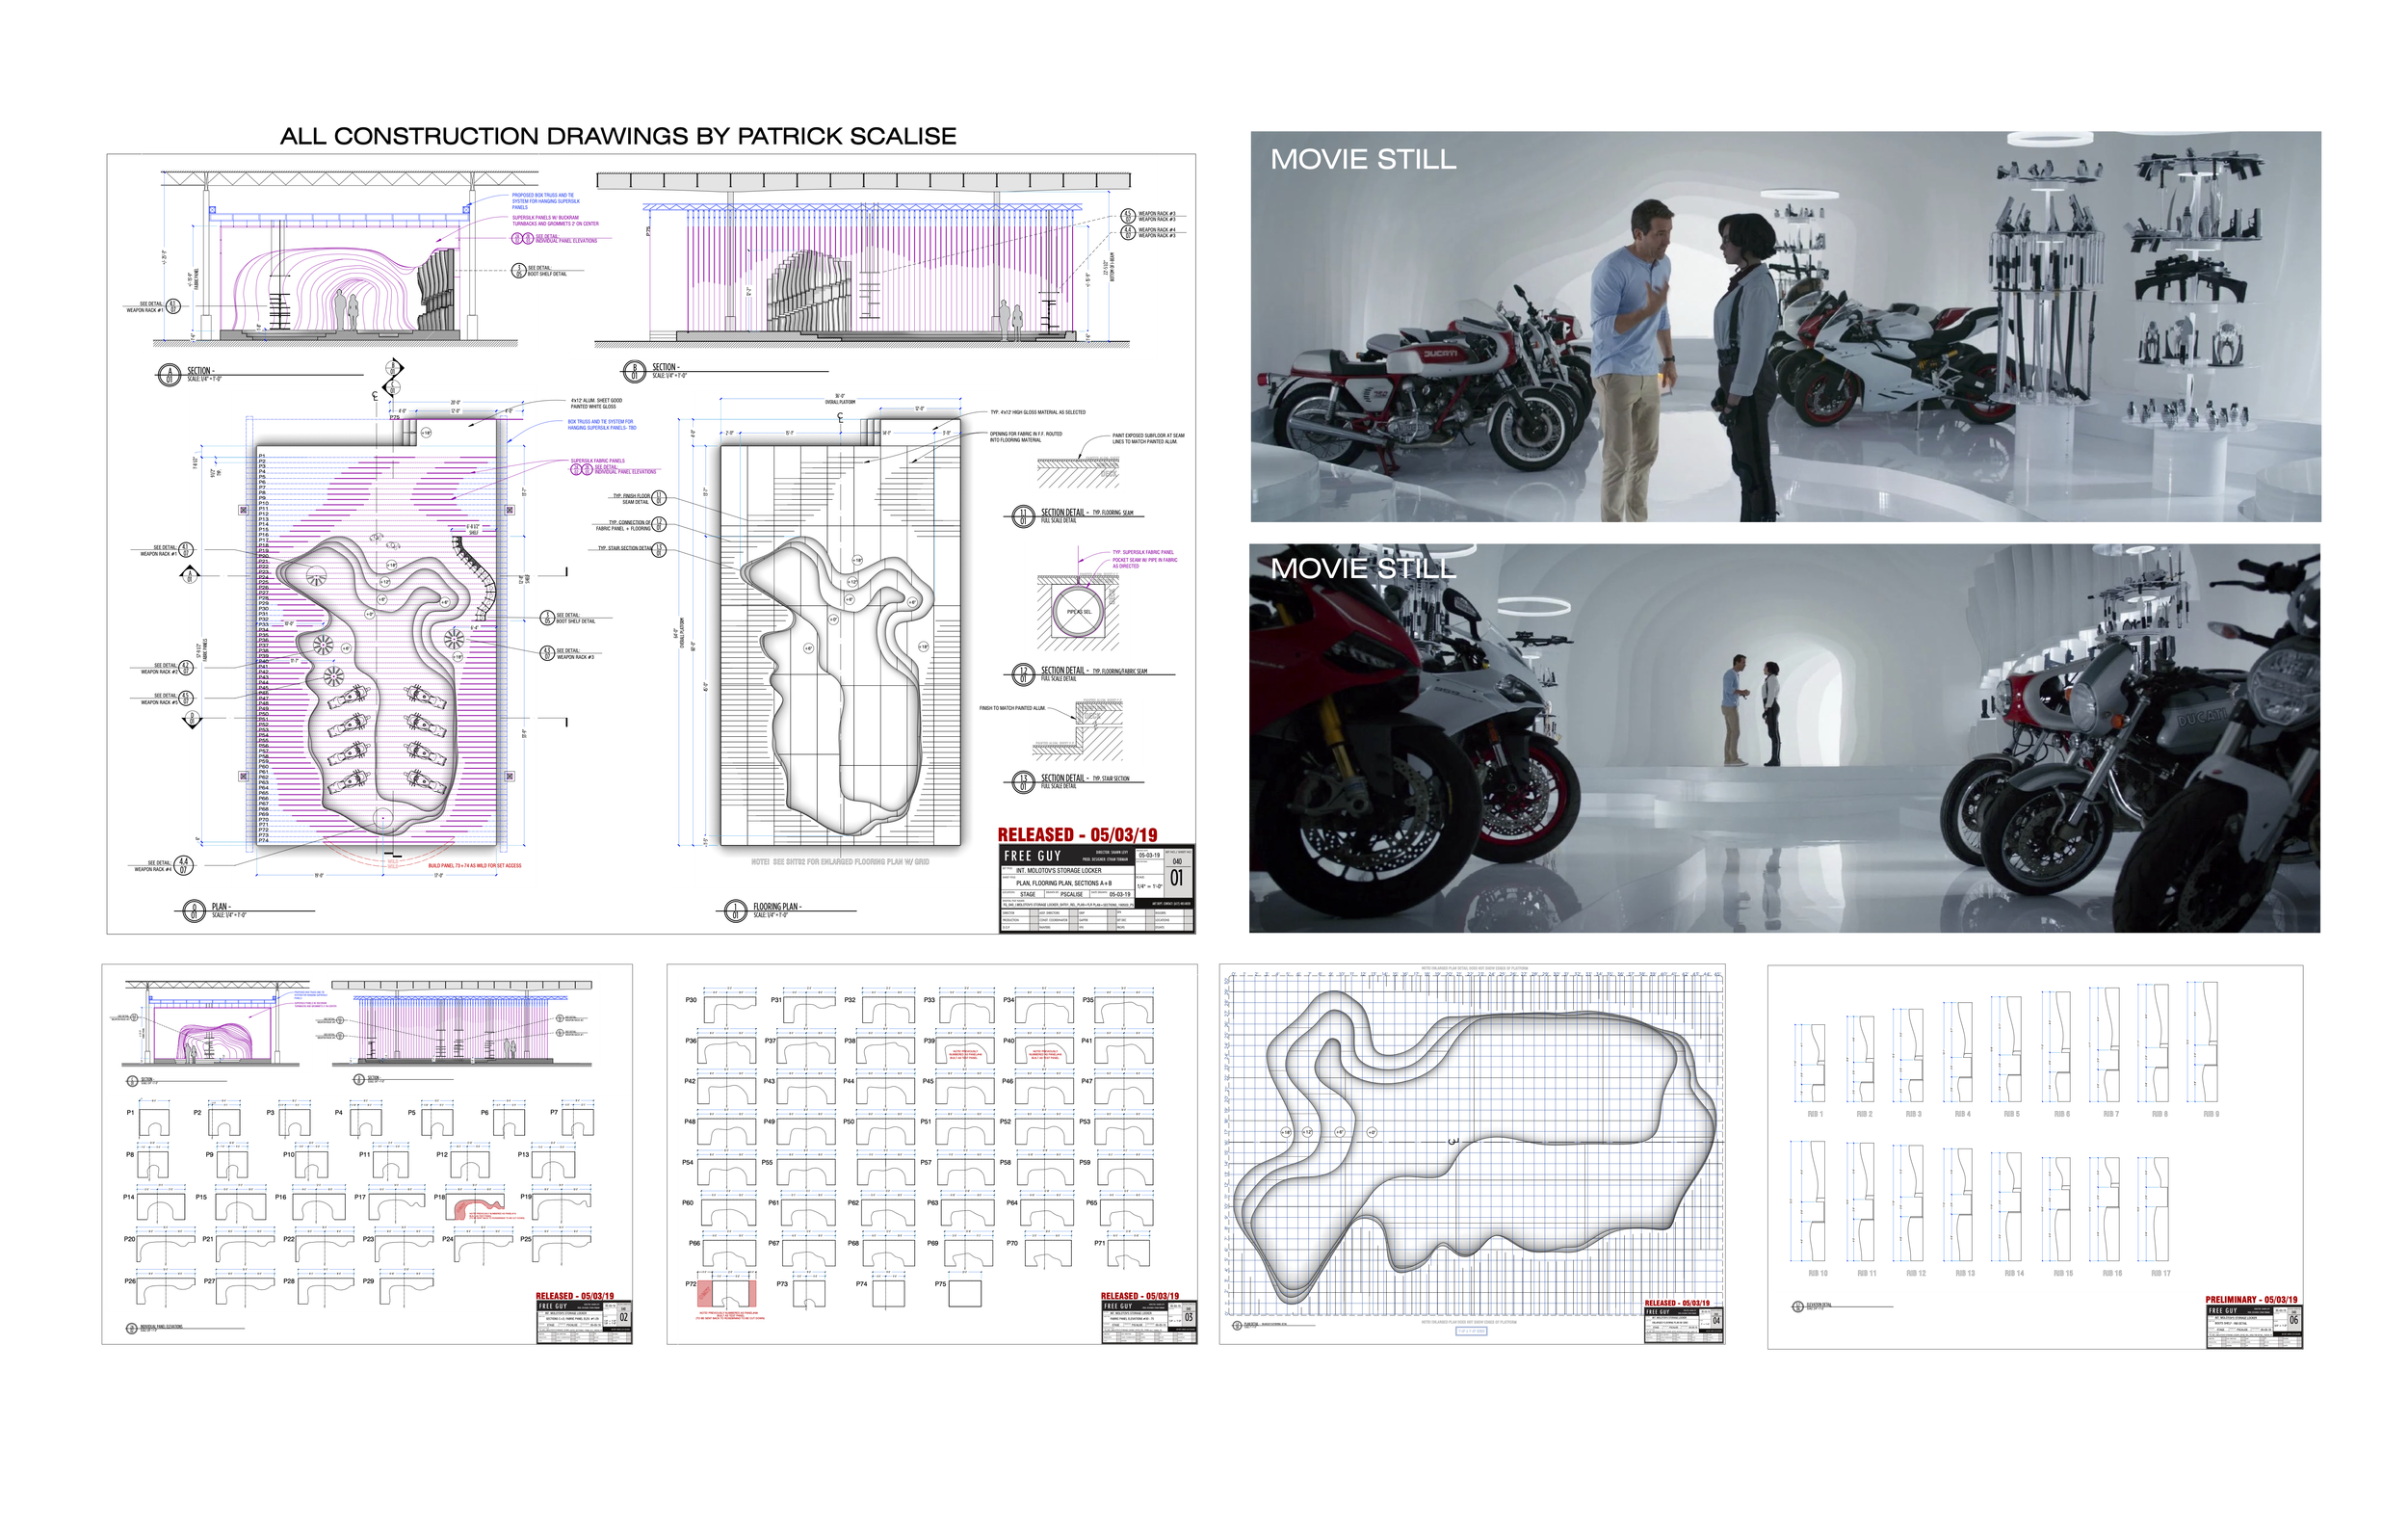Click panel label 'P7' on sheet 02
Image resolution: width=2408 pixels, height=1530 pixels.
[x=554, y=1113]
